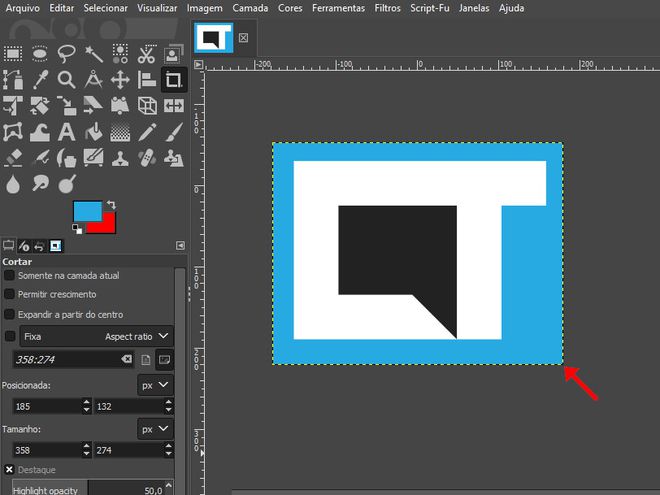Image resolution: width=660 pixels, height=495 pixels.
Task: Select the Rectangle Select tool
Action: point(13,54)
